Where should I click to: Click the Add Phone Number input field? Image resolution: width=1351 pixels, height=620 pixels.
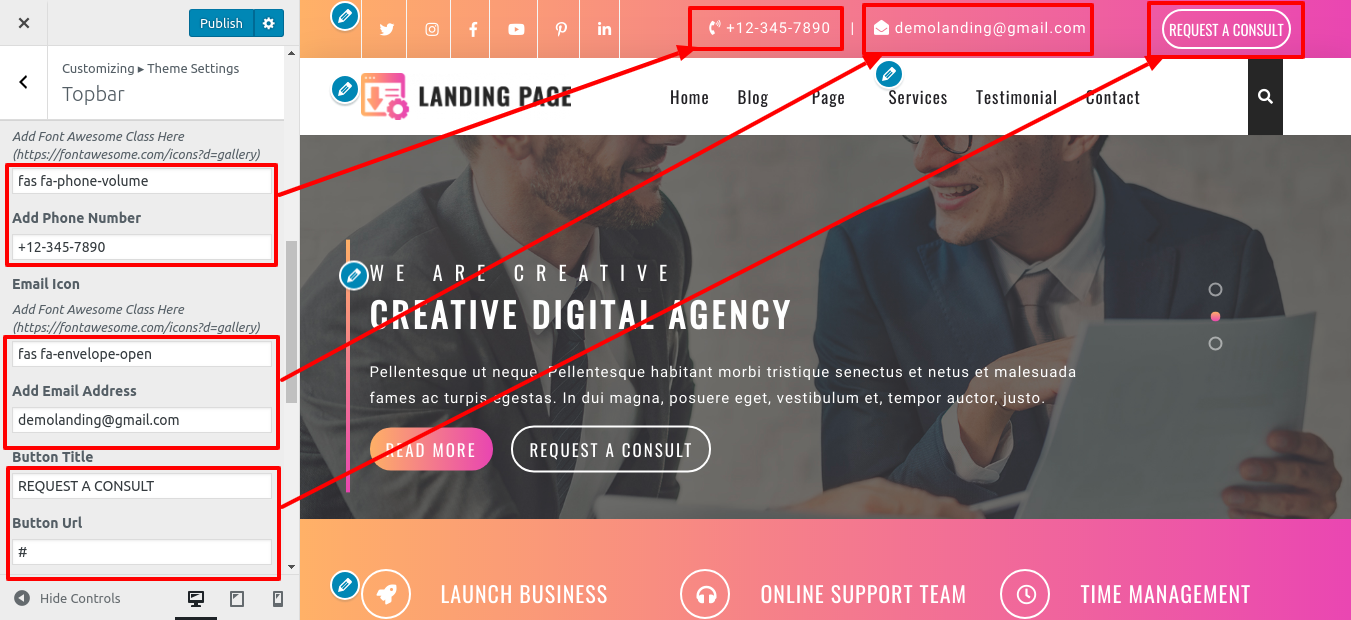(x=142, y=247)
